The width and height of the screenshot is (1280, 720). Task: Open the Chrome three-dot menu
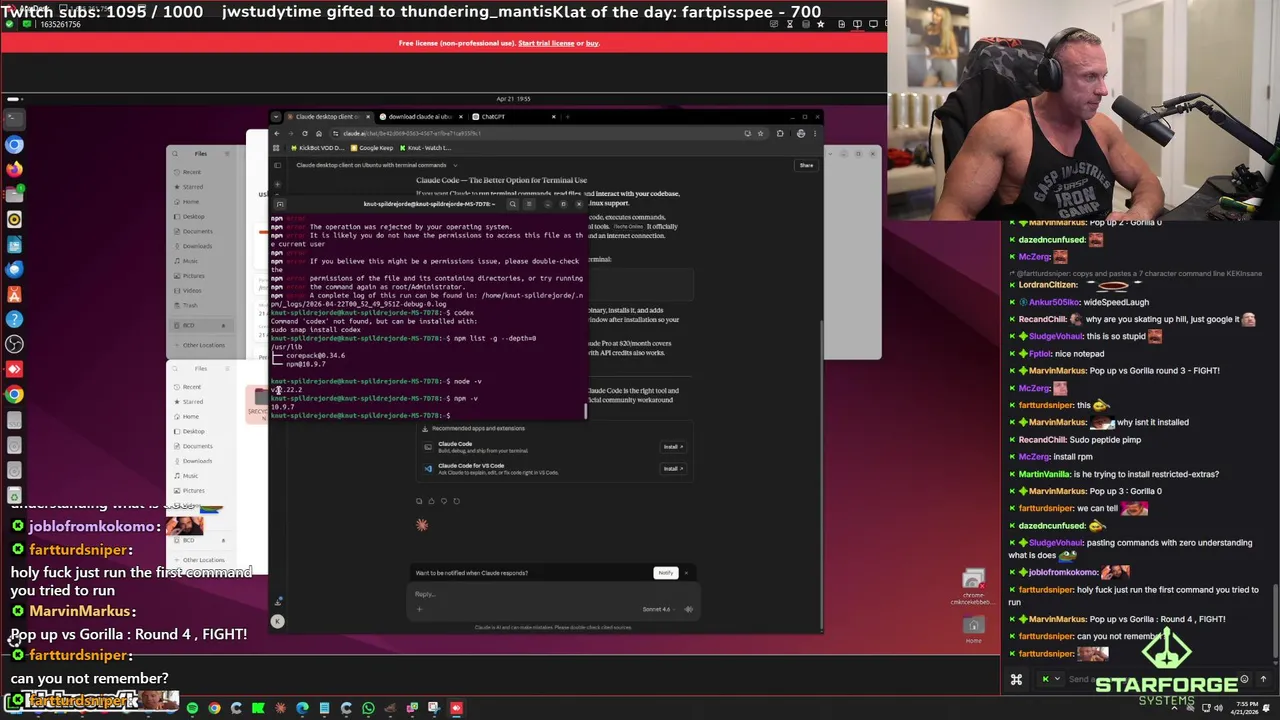(x=815, y=133)
